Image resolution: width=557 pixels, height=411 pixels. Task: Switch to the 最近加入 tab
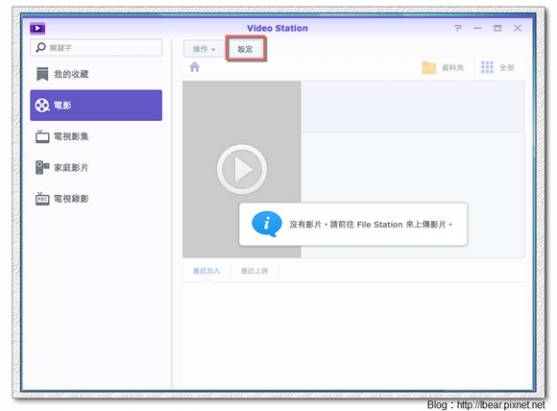click(x=206, y=271)
